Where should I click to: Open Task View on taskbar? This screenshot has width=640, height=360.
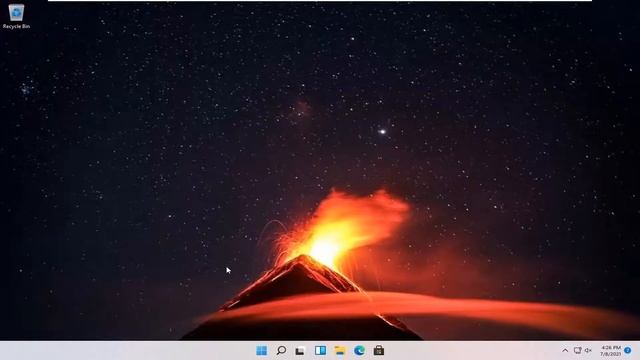point(300,351)
